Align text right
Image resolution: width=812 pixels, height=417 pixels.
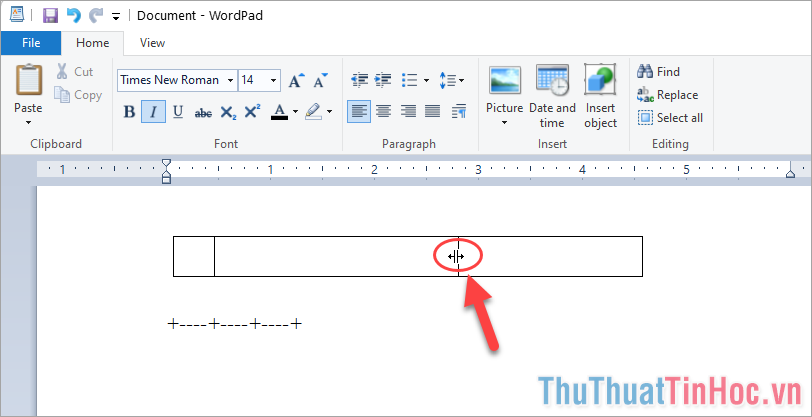(409, 111)
